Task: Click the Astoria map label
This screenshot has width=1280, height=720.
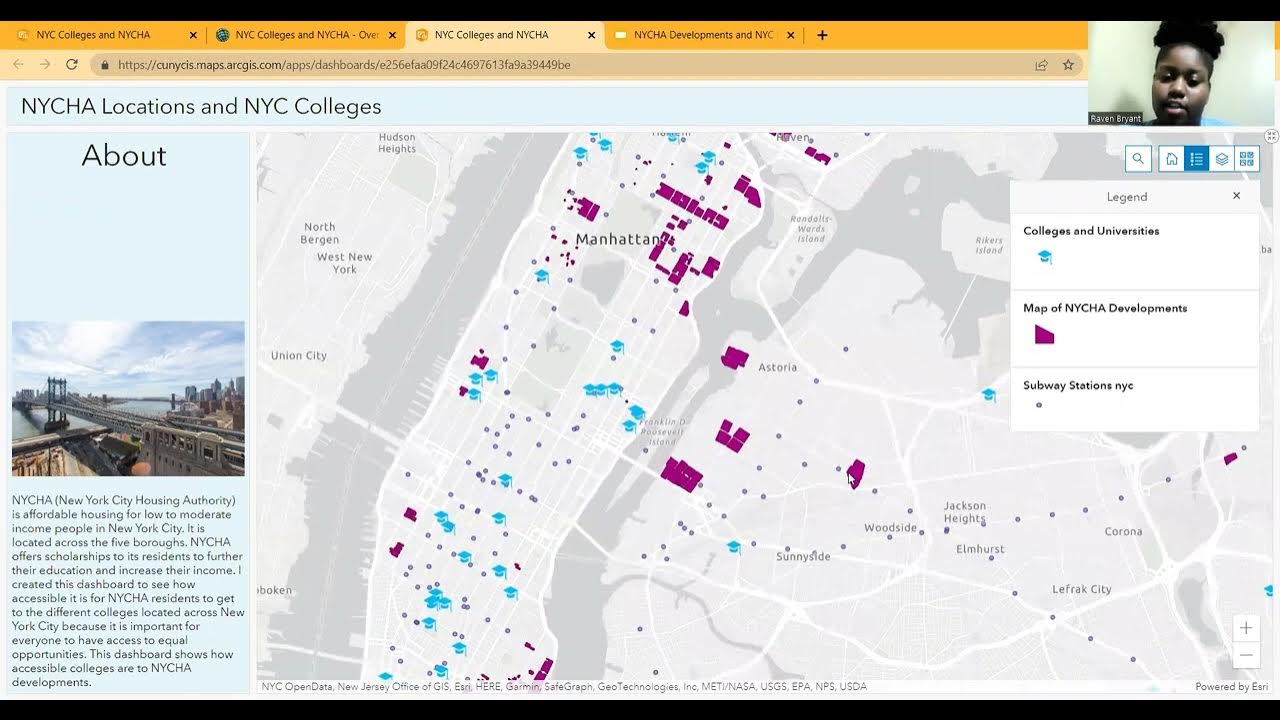Action: pos(778,367)
